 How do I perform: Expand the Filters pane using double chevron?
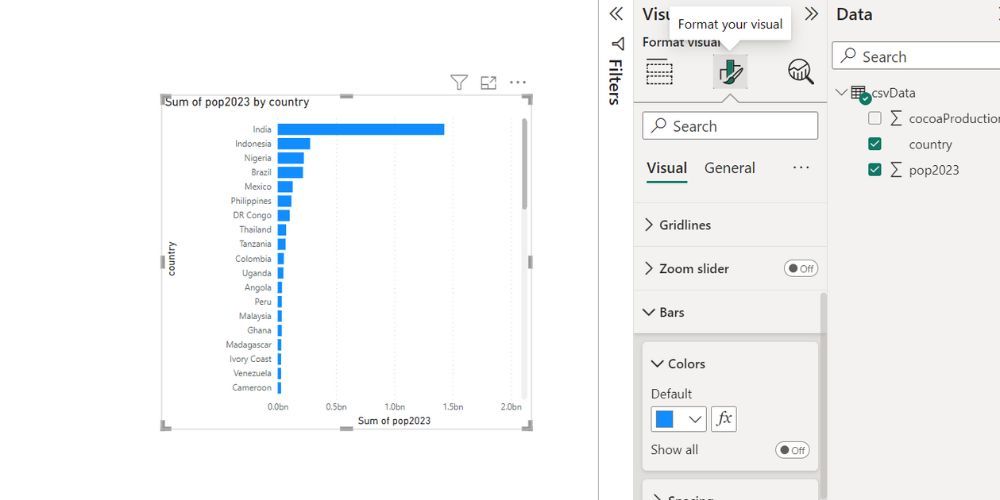(616, 14)
